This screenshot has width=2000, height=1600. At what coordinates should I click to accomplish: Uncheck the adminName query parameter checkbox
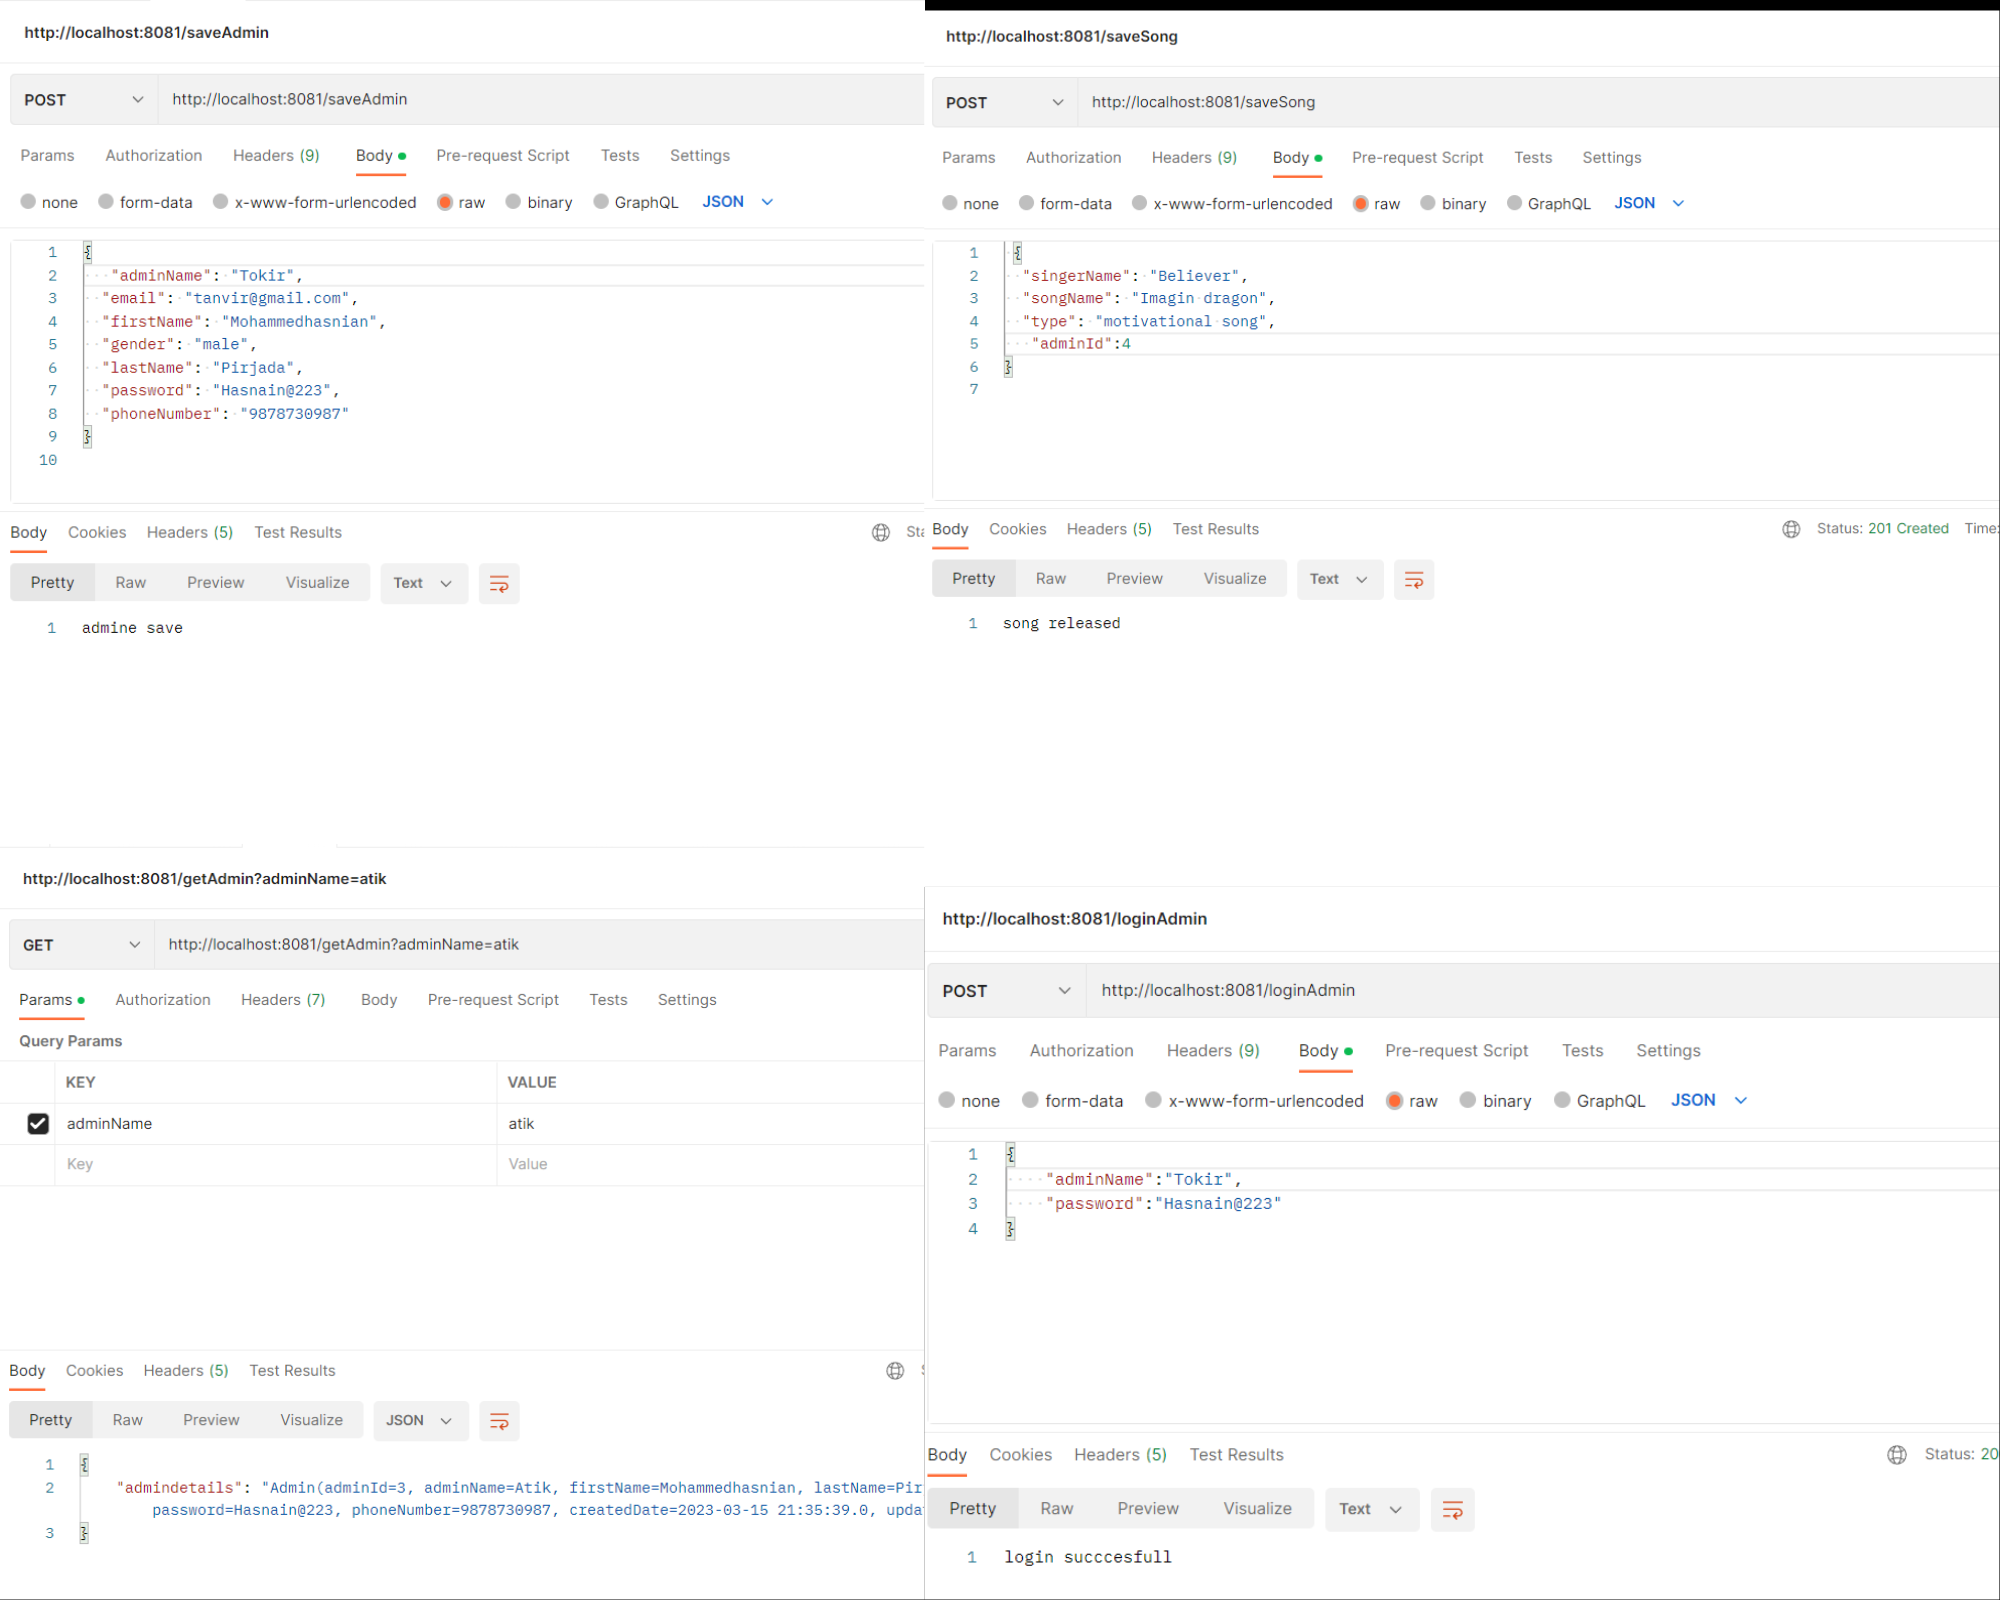[37, 1123]
